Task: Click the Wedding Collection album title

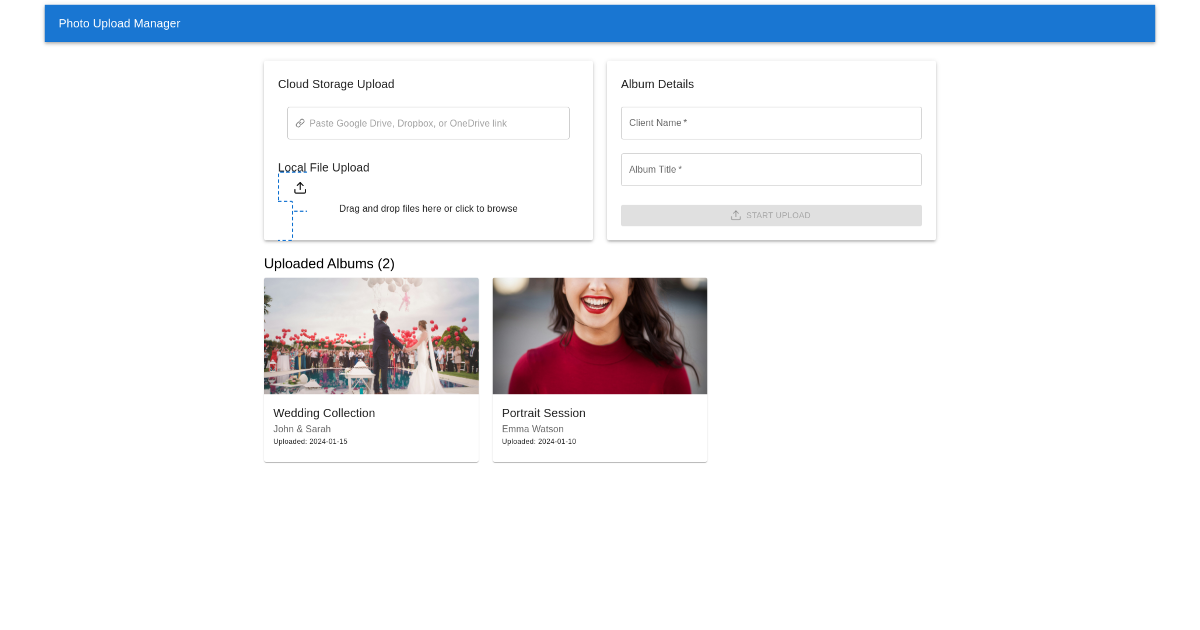Action: 324,413
